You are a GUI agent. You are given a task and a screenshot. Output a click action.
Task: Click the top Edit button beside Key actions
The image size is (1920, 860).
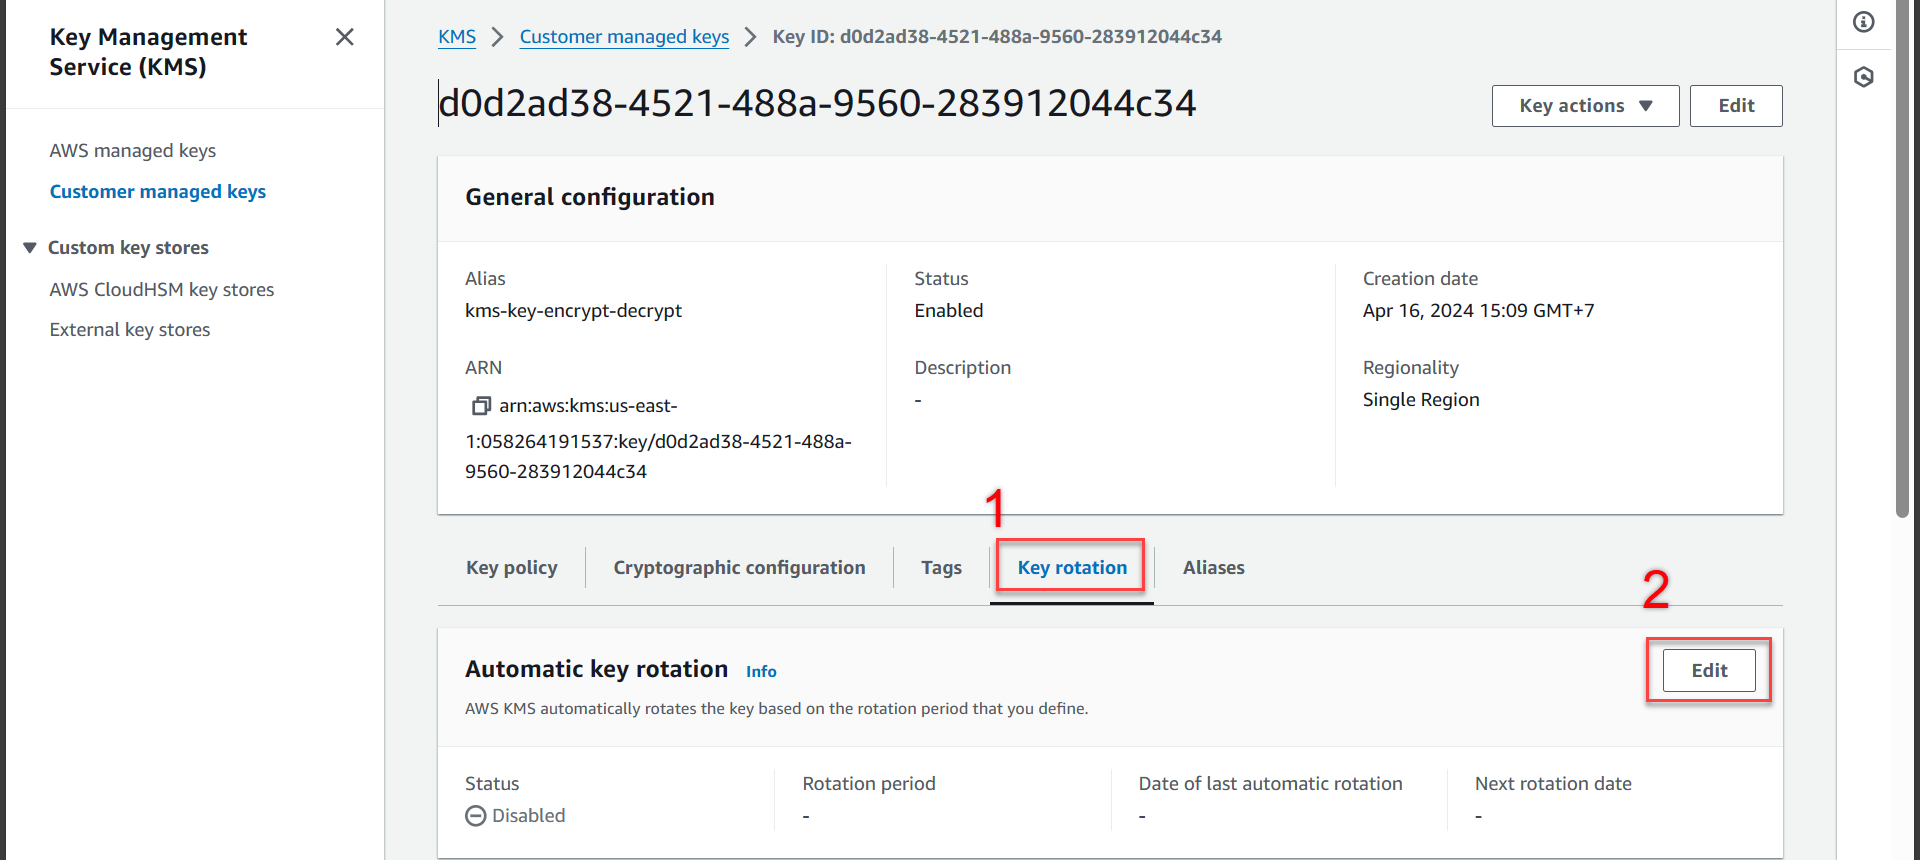[x=1736, y=106]
